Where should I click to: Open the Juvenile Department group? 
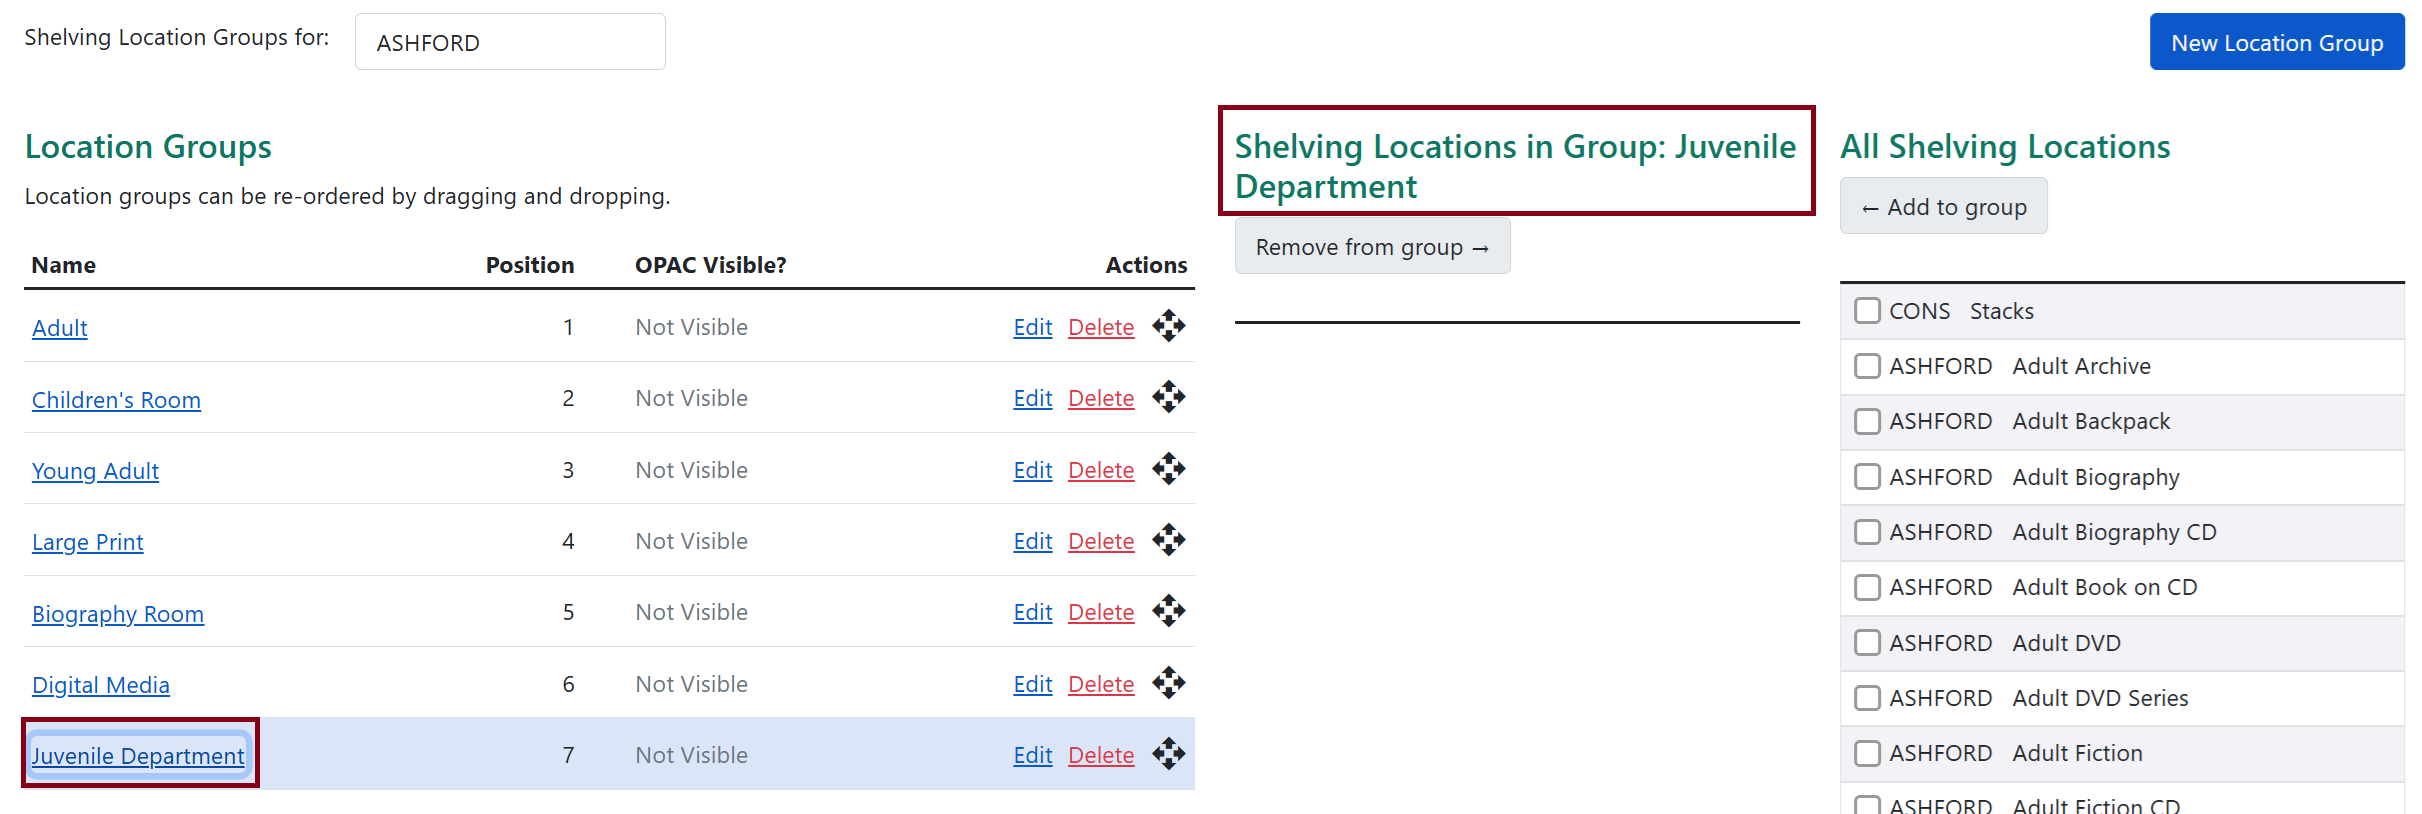(x=137, y=755)
